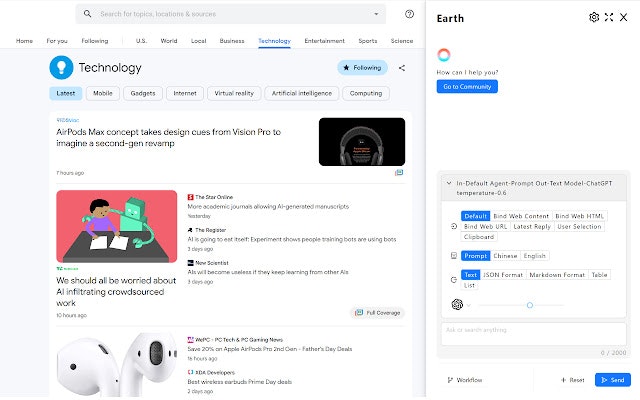
Task: Click New Scientist source icon
Action: click(x=190, y=263)
